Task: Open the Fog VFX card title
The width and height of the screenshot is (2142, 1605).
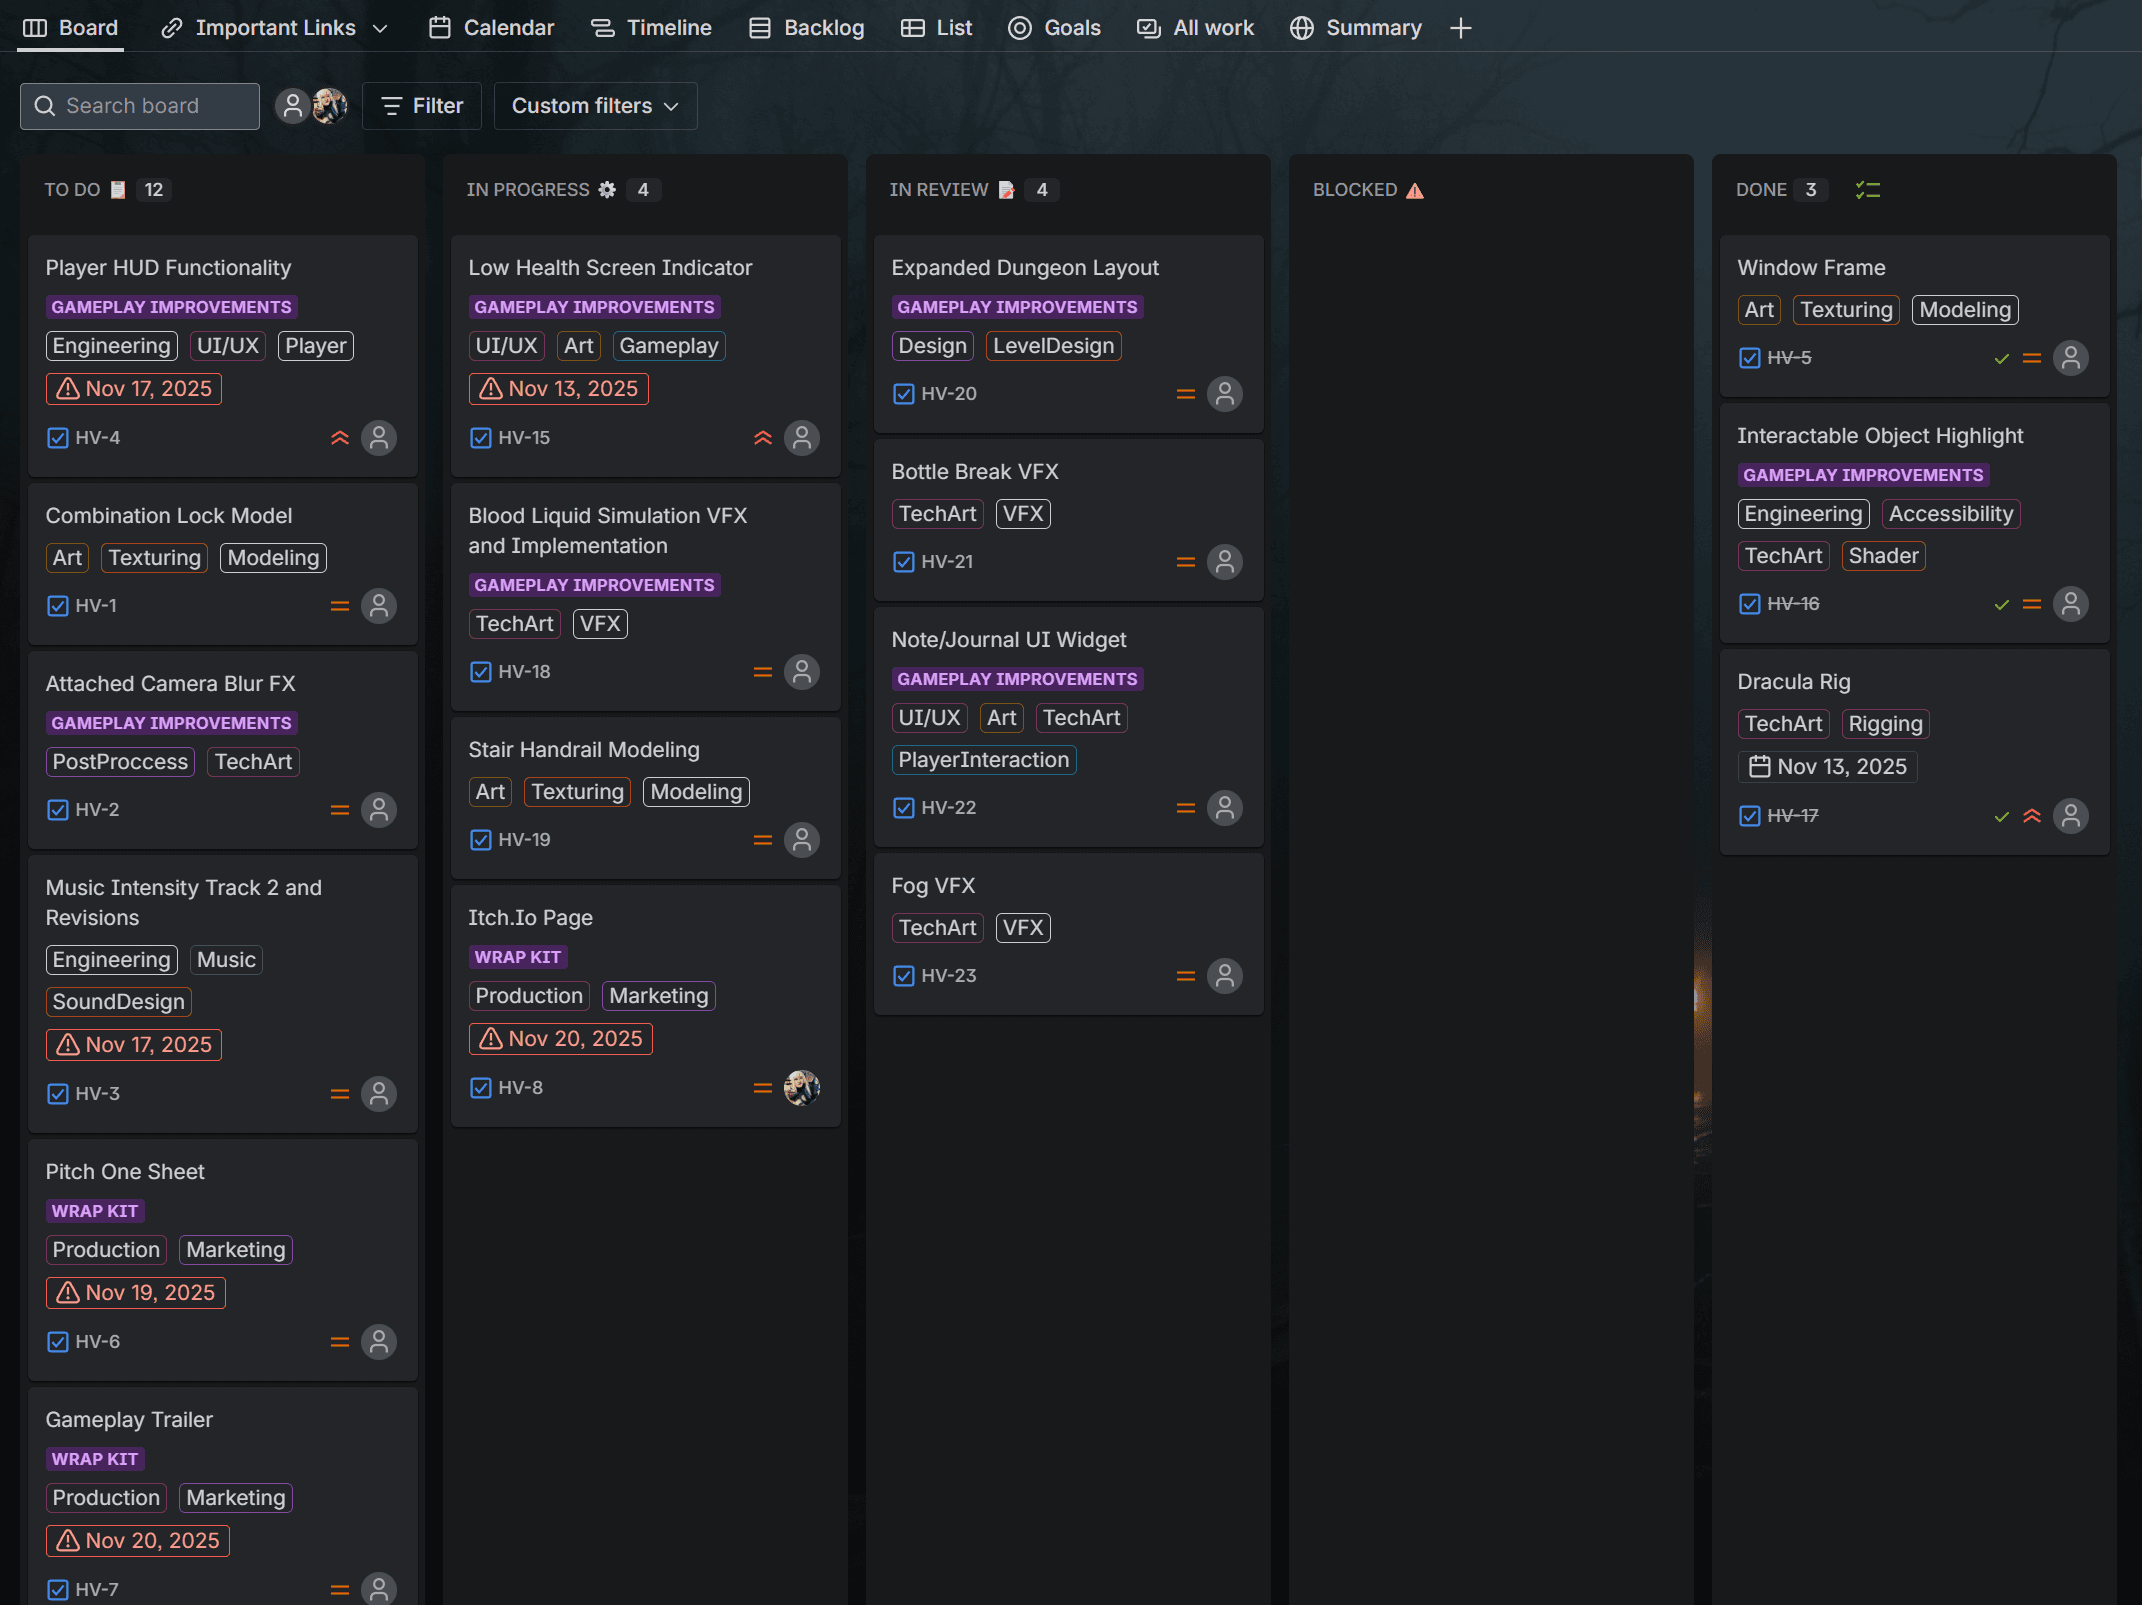Action: (932, 886)
